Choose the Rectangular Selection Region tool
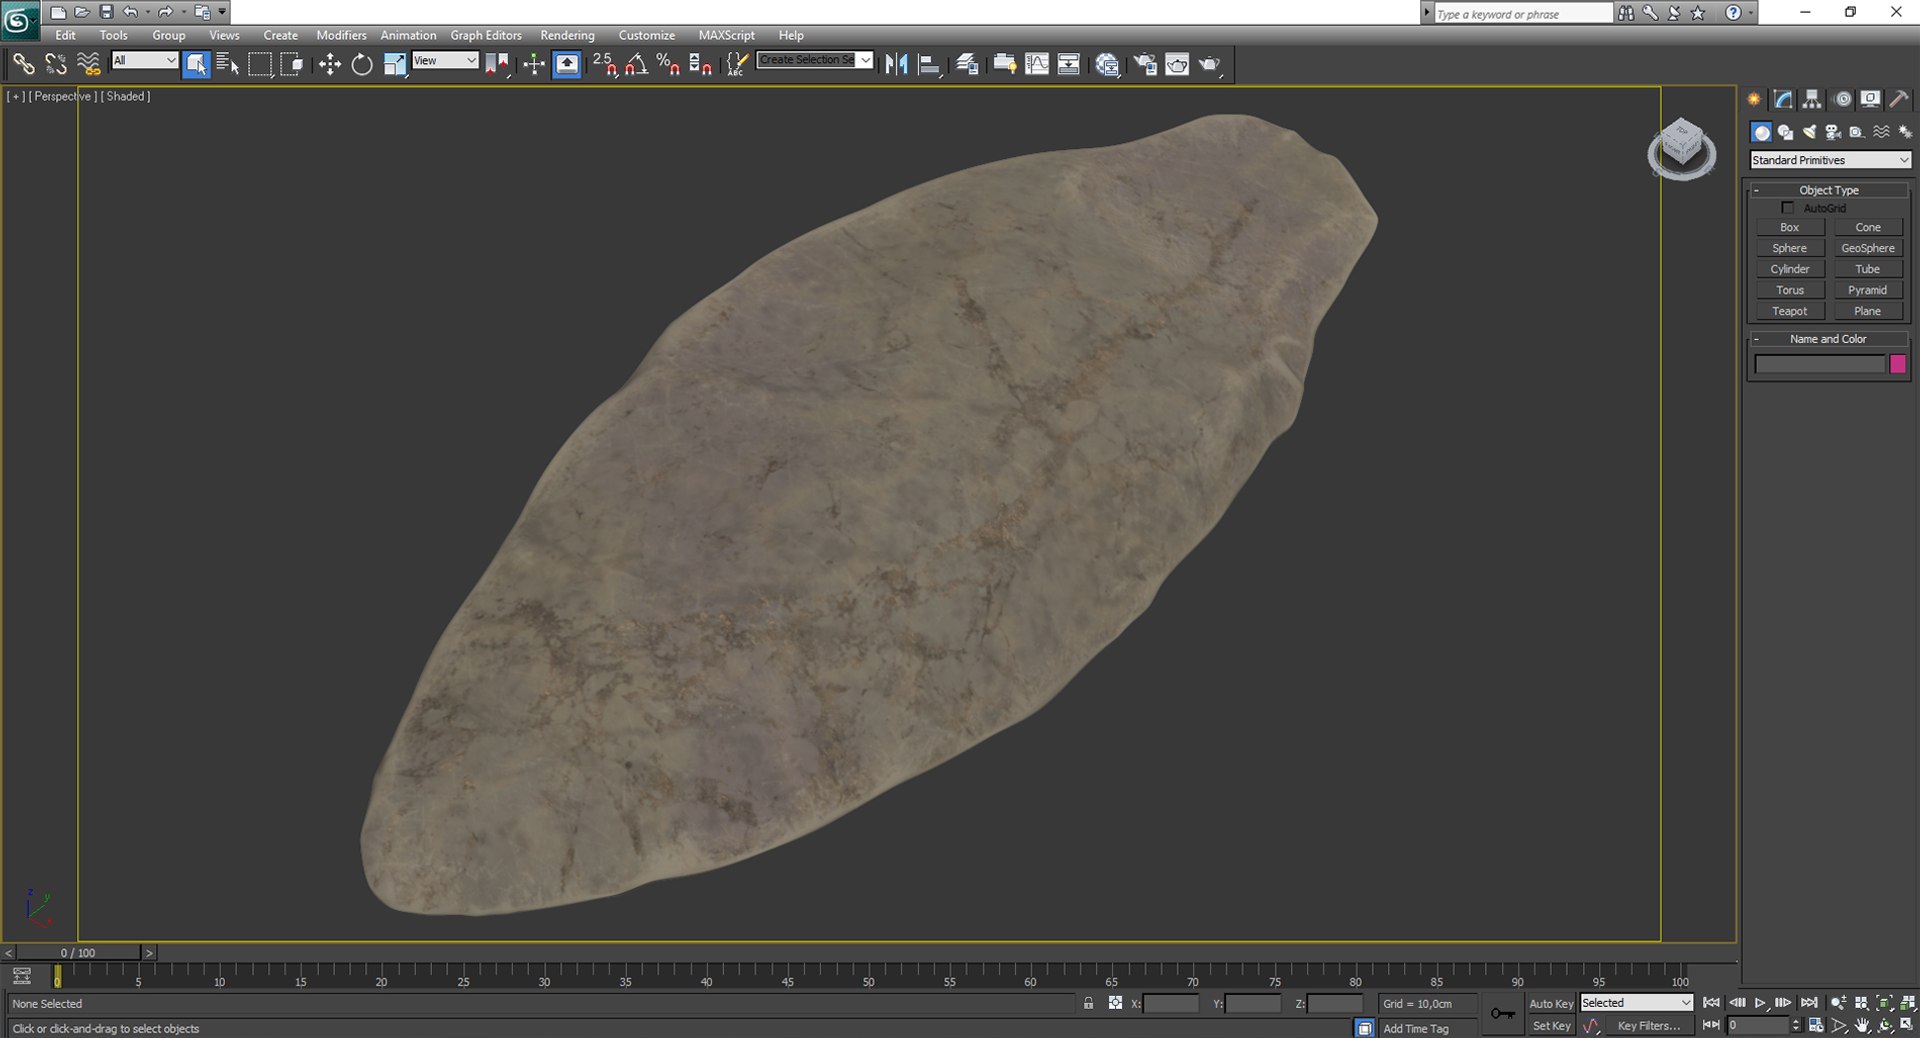This screenshot has width=1920, height=1038. [x=260, y=64]
